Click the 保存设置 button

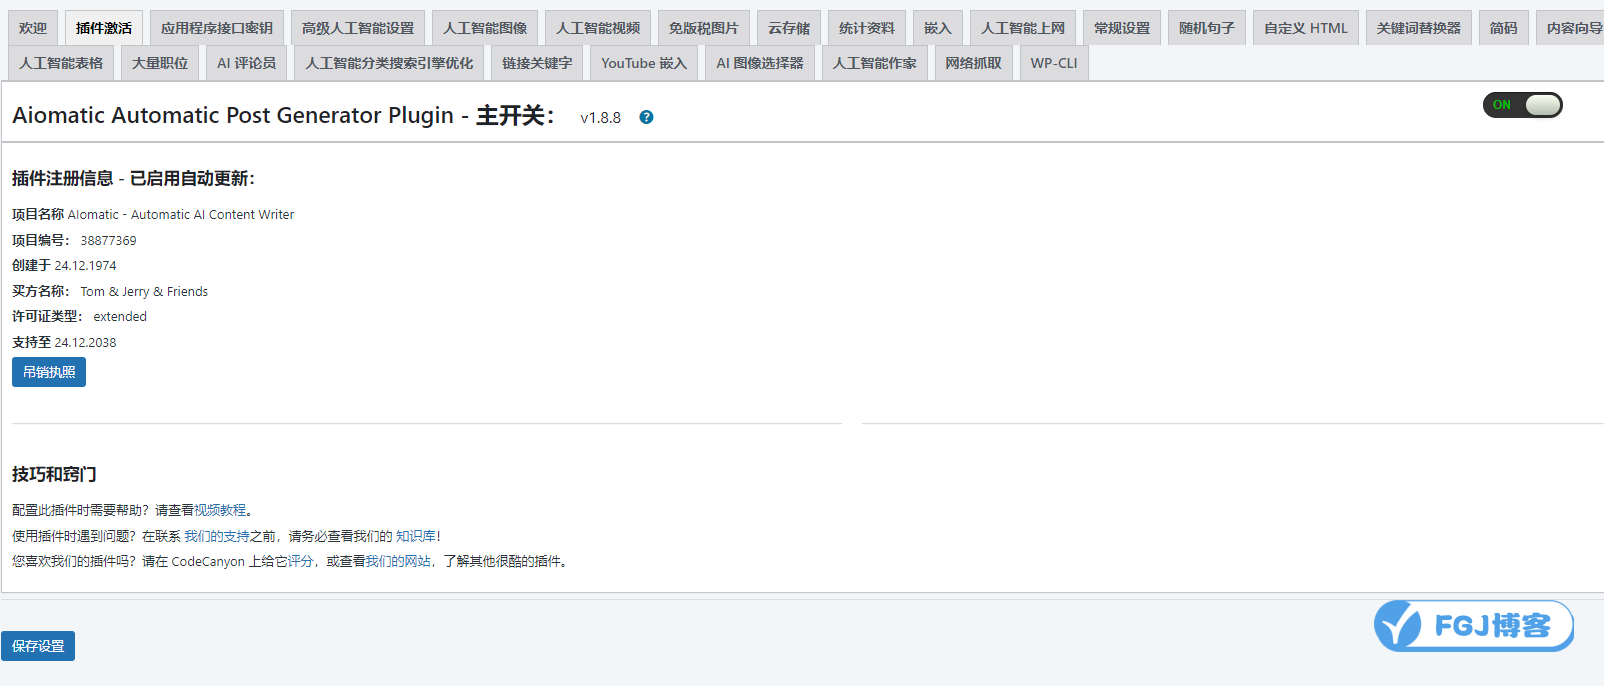pos(38,646)
